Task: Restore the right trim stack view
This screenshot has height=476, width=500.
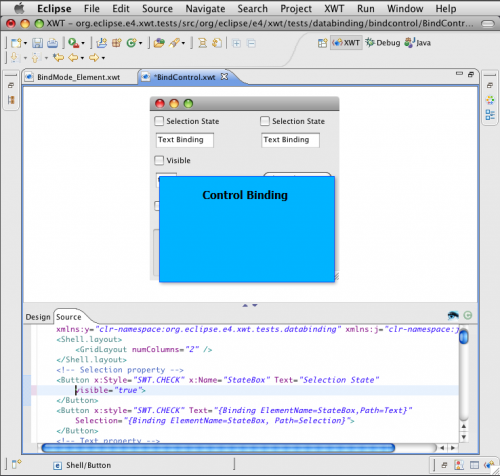Action: pyautogui.click(x=490, y=85)
